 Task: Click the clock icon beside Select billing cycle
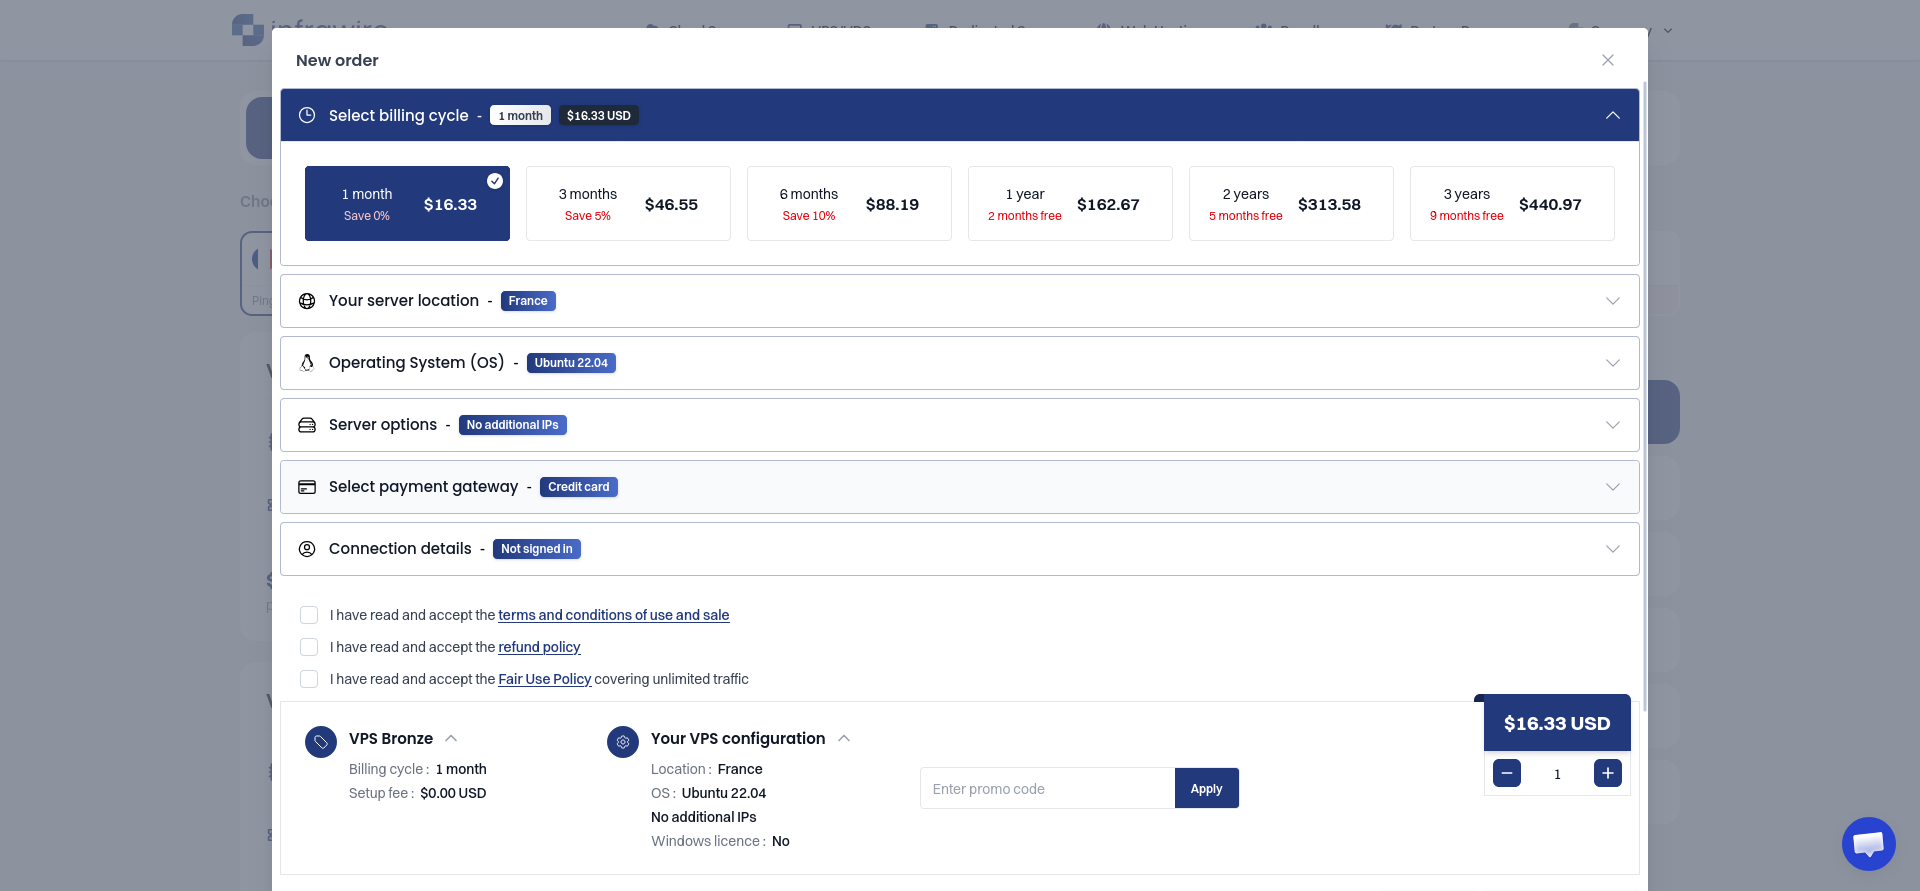307,115
